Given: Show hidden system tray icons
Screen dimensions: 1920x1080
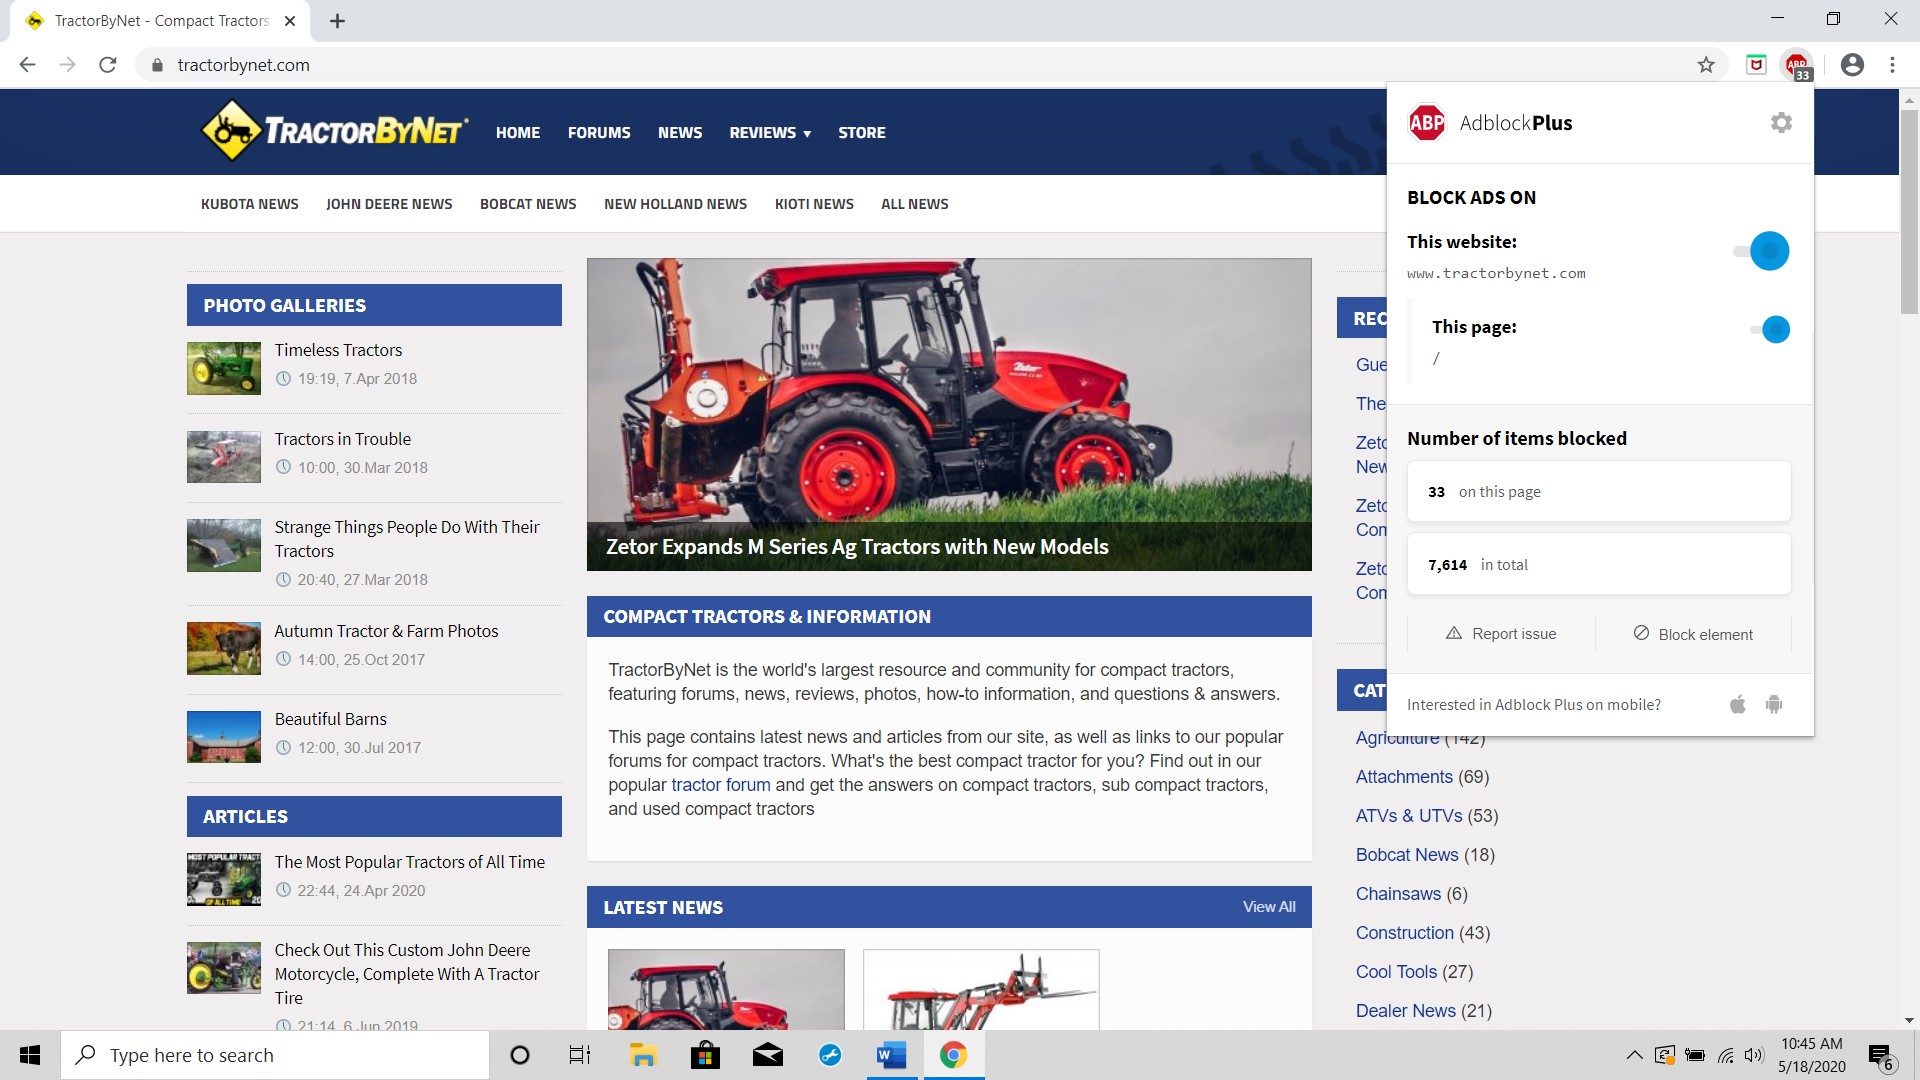Looking at the screenshot, I should click(1634, 1055).
